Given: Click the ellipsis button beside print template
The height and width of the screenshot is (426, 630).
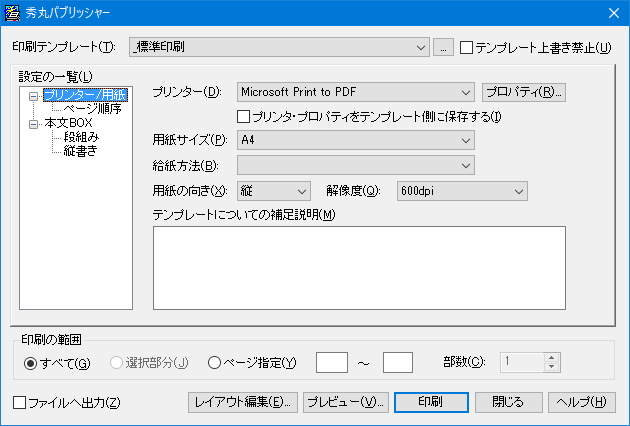Looking at the screenshot, I should 444,47.
